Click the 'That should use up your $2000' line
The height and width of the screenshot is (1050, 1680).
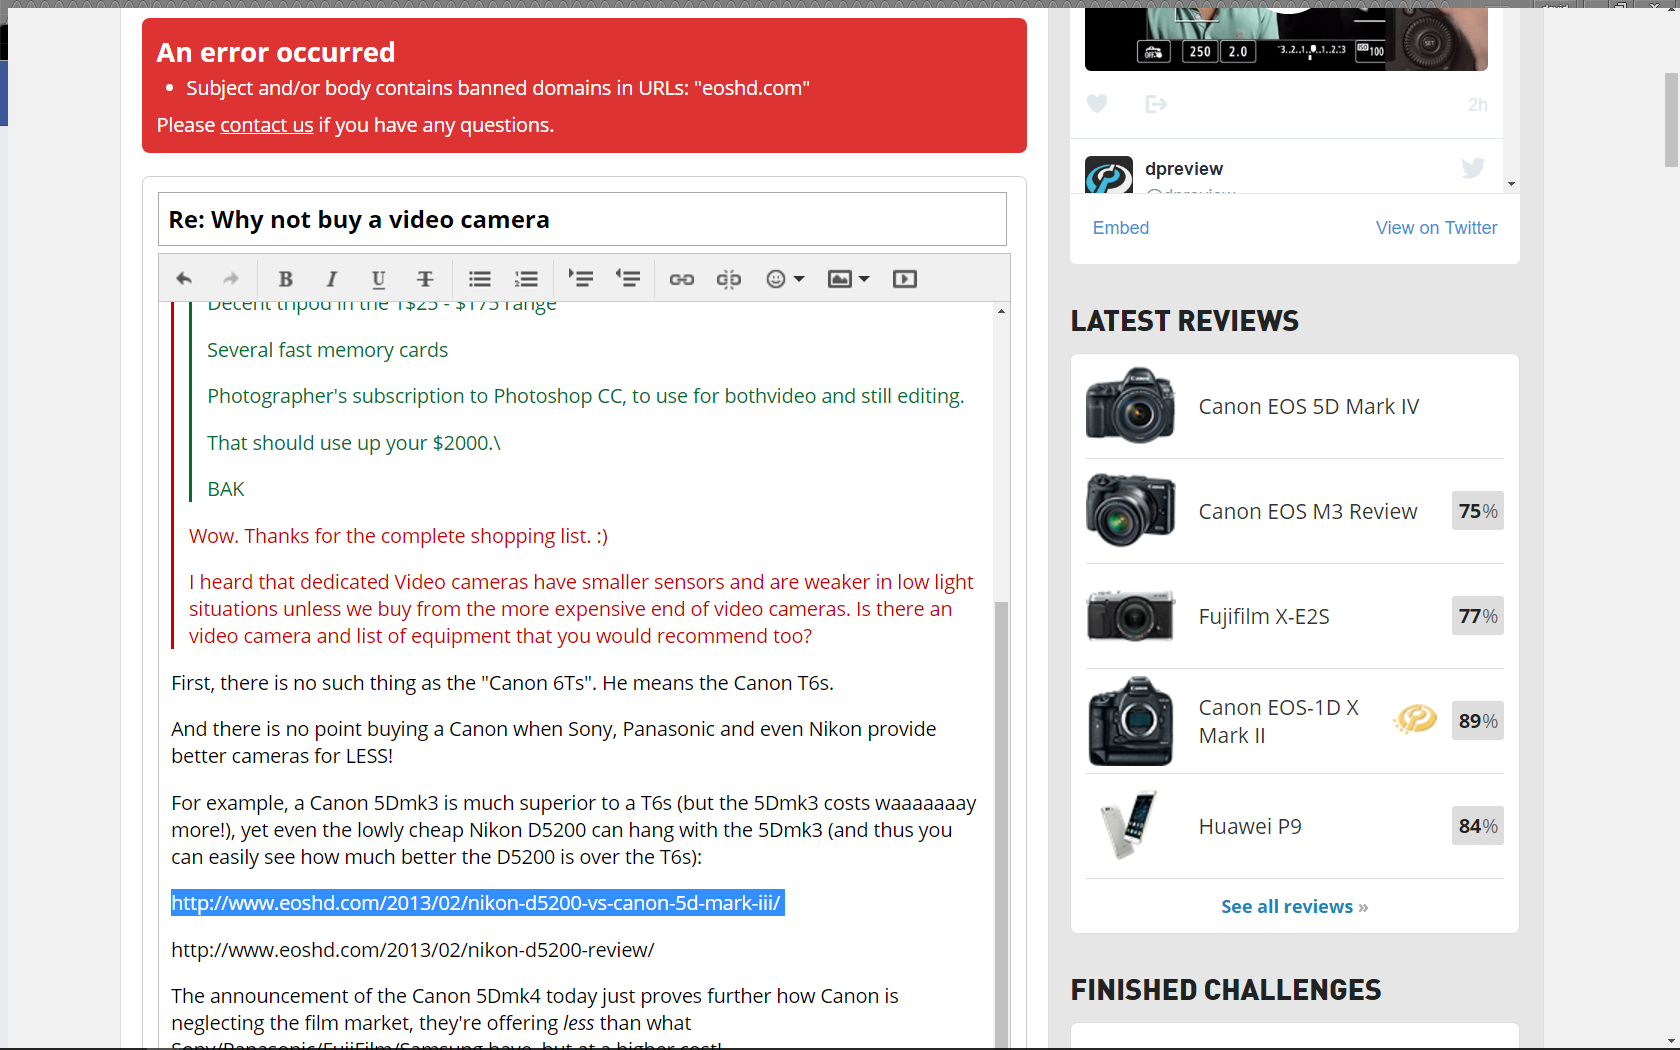click(354, 443)
